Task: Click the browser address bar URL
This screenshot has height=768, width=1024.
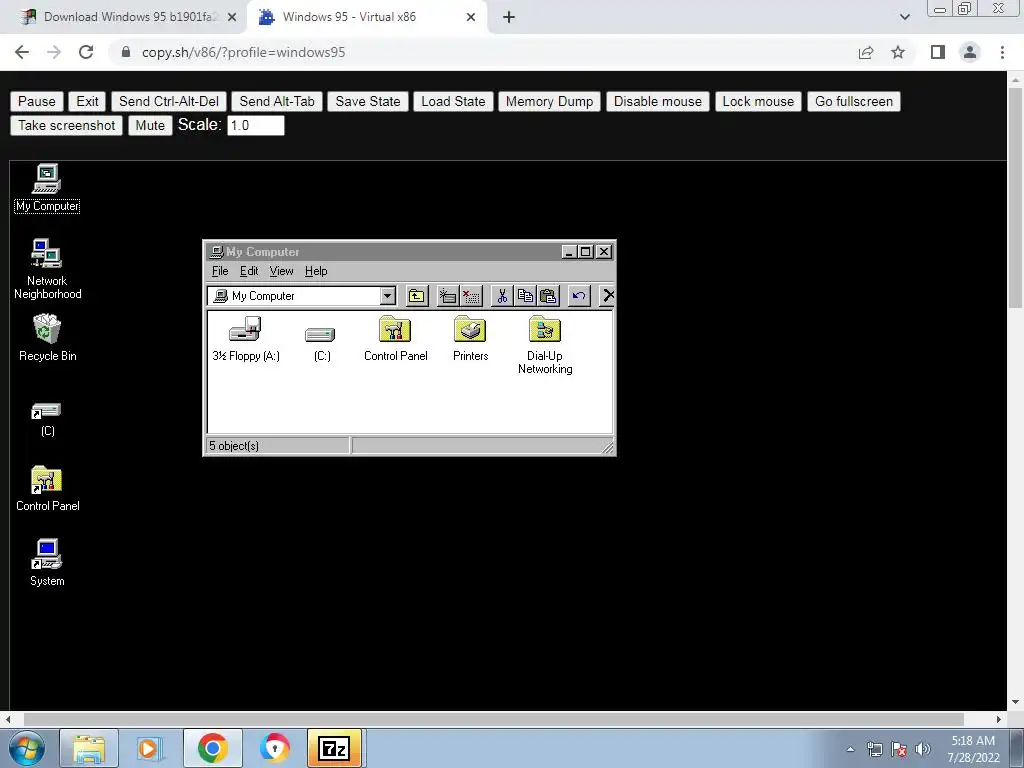Action: tap(243, 52)
